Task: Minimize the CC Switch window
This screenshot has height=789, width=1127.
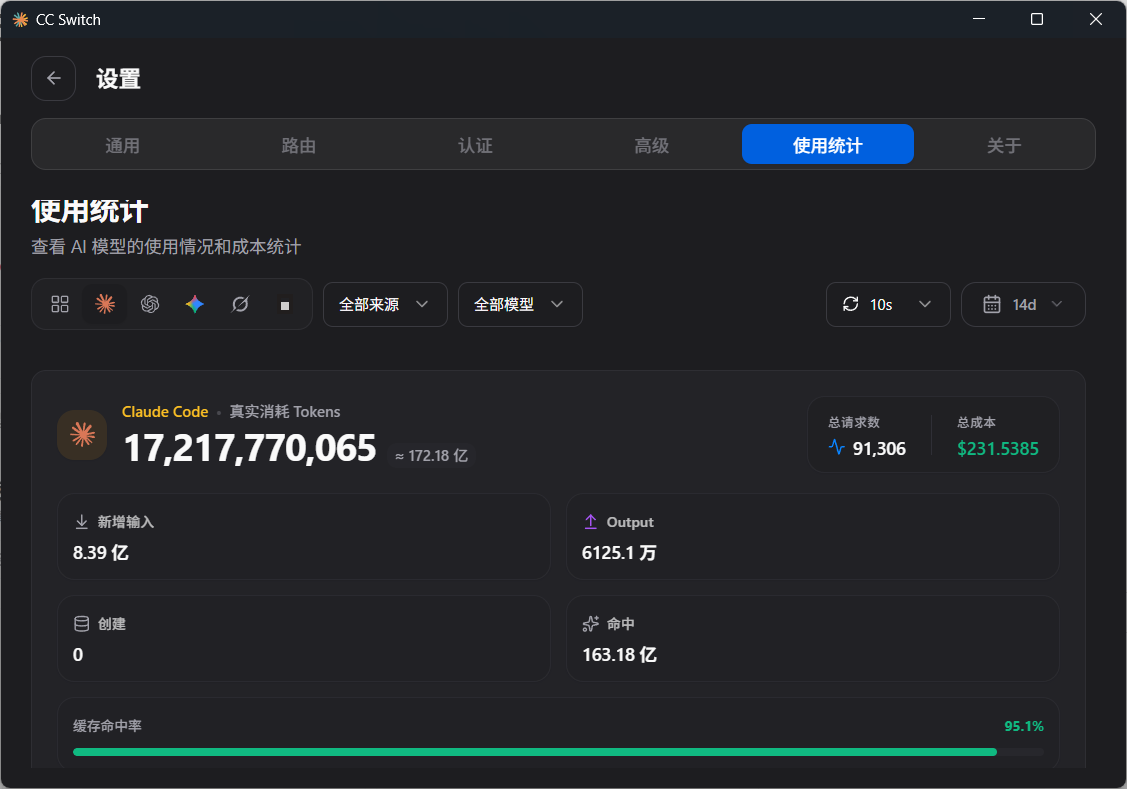Action: pyautogui.click(x=979, y=19)
